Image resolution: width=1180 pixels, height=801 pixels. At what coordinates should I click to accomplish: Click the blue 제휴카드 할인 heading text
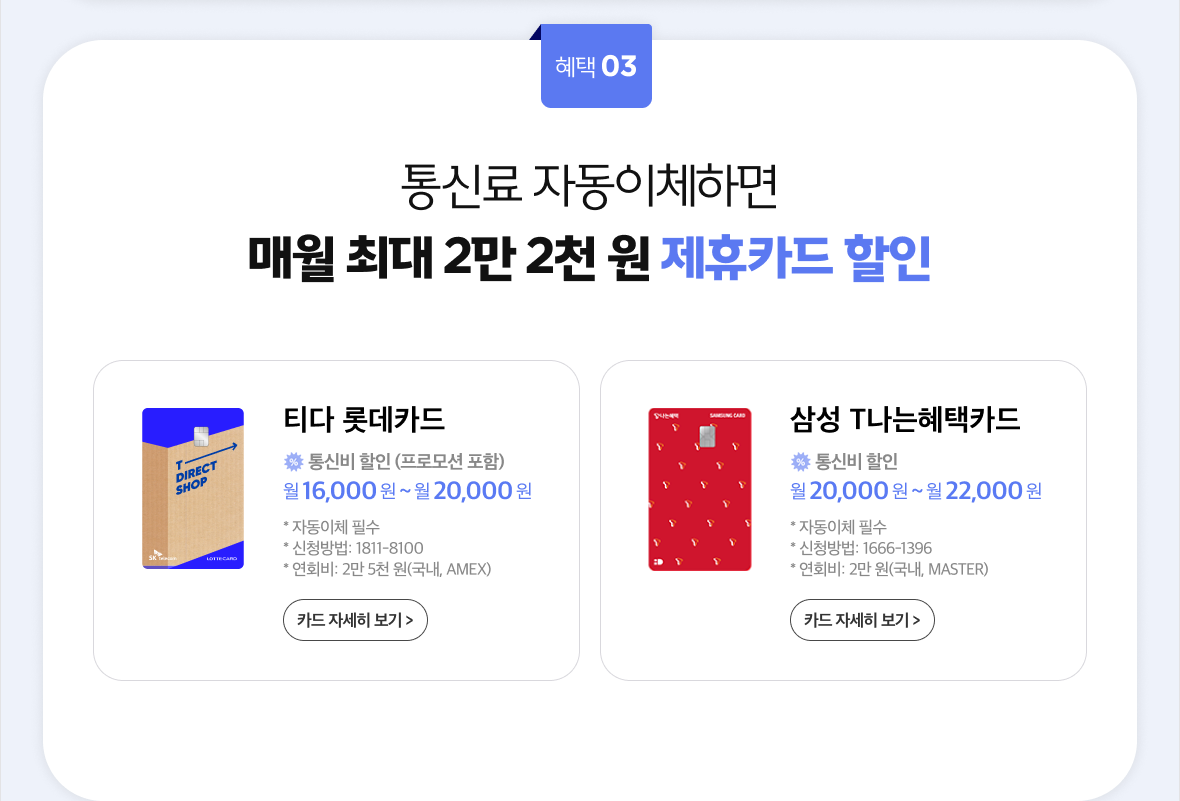pyautogui.click(x=796, y=258)
